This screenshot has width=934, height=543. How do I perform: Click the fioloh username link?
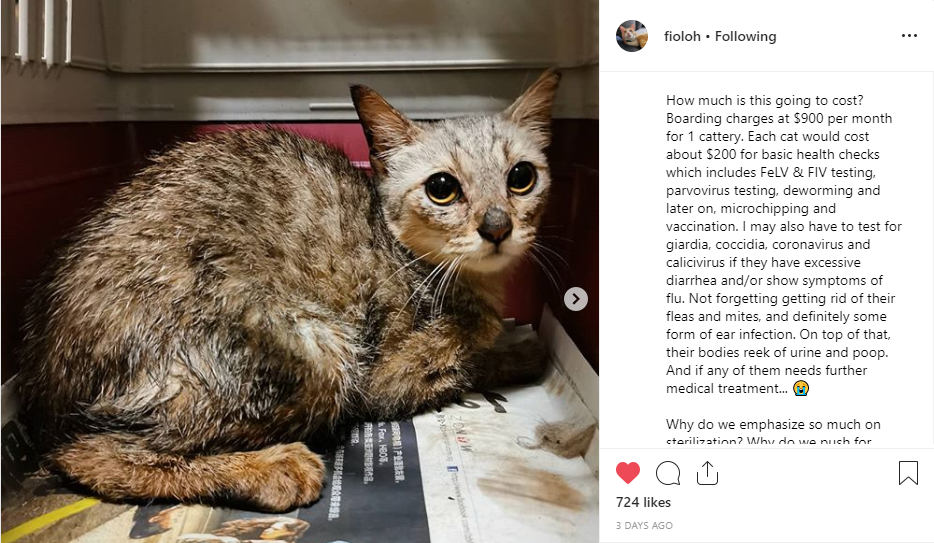pyautogui.click(x=682, y=36)
